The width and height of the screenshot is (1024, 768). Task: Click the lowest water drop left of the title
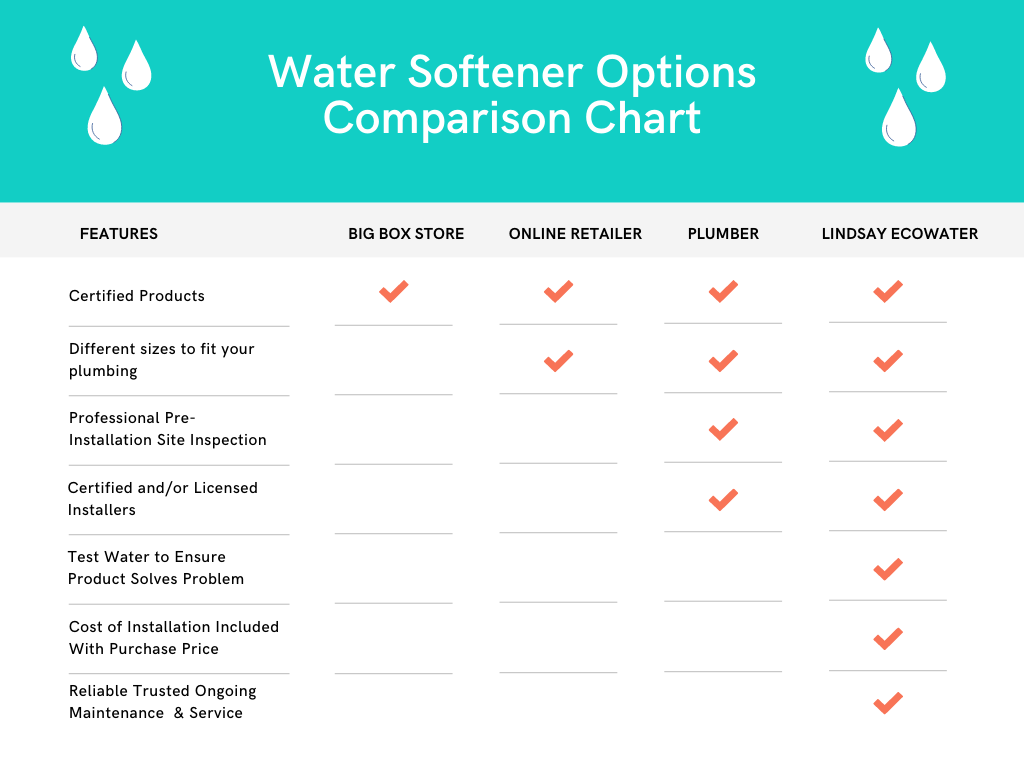[104, 116]
